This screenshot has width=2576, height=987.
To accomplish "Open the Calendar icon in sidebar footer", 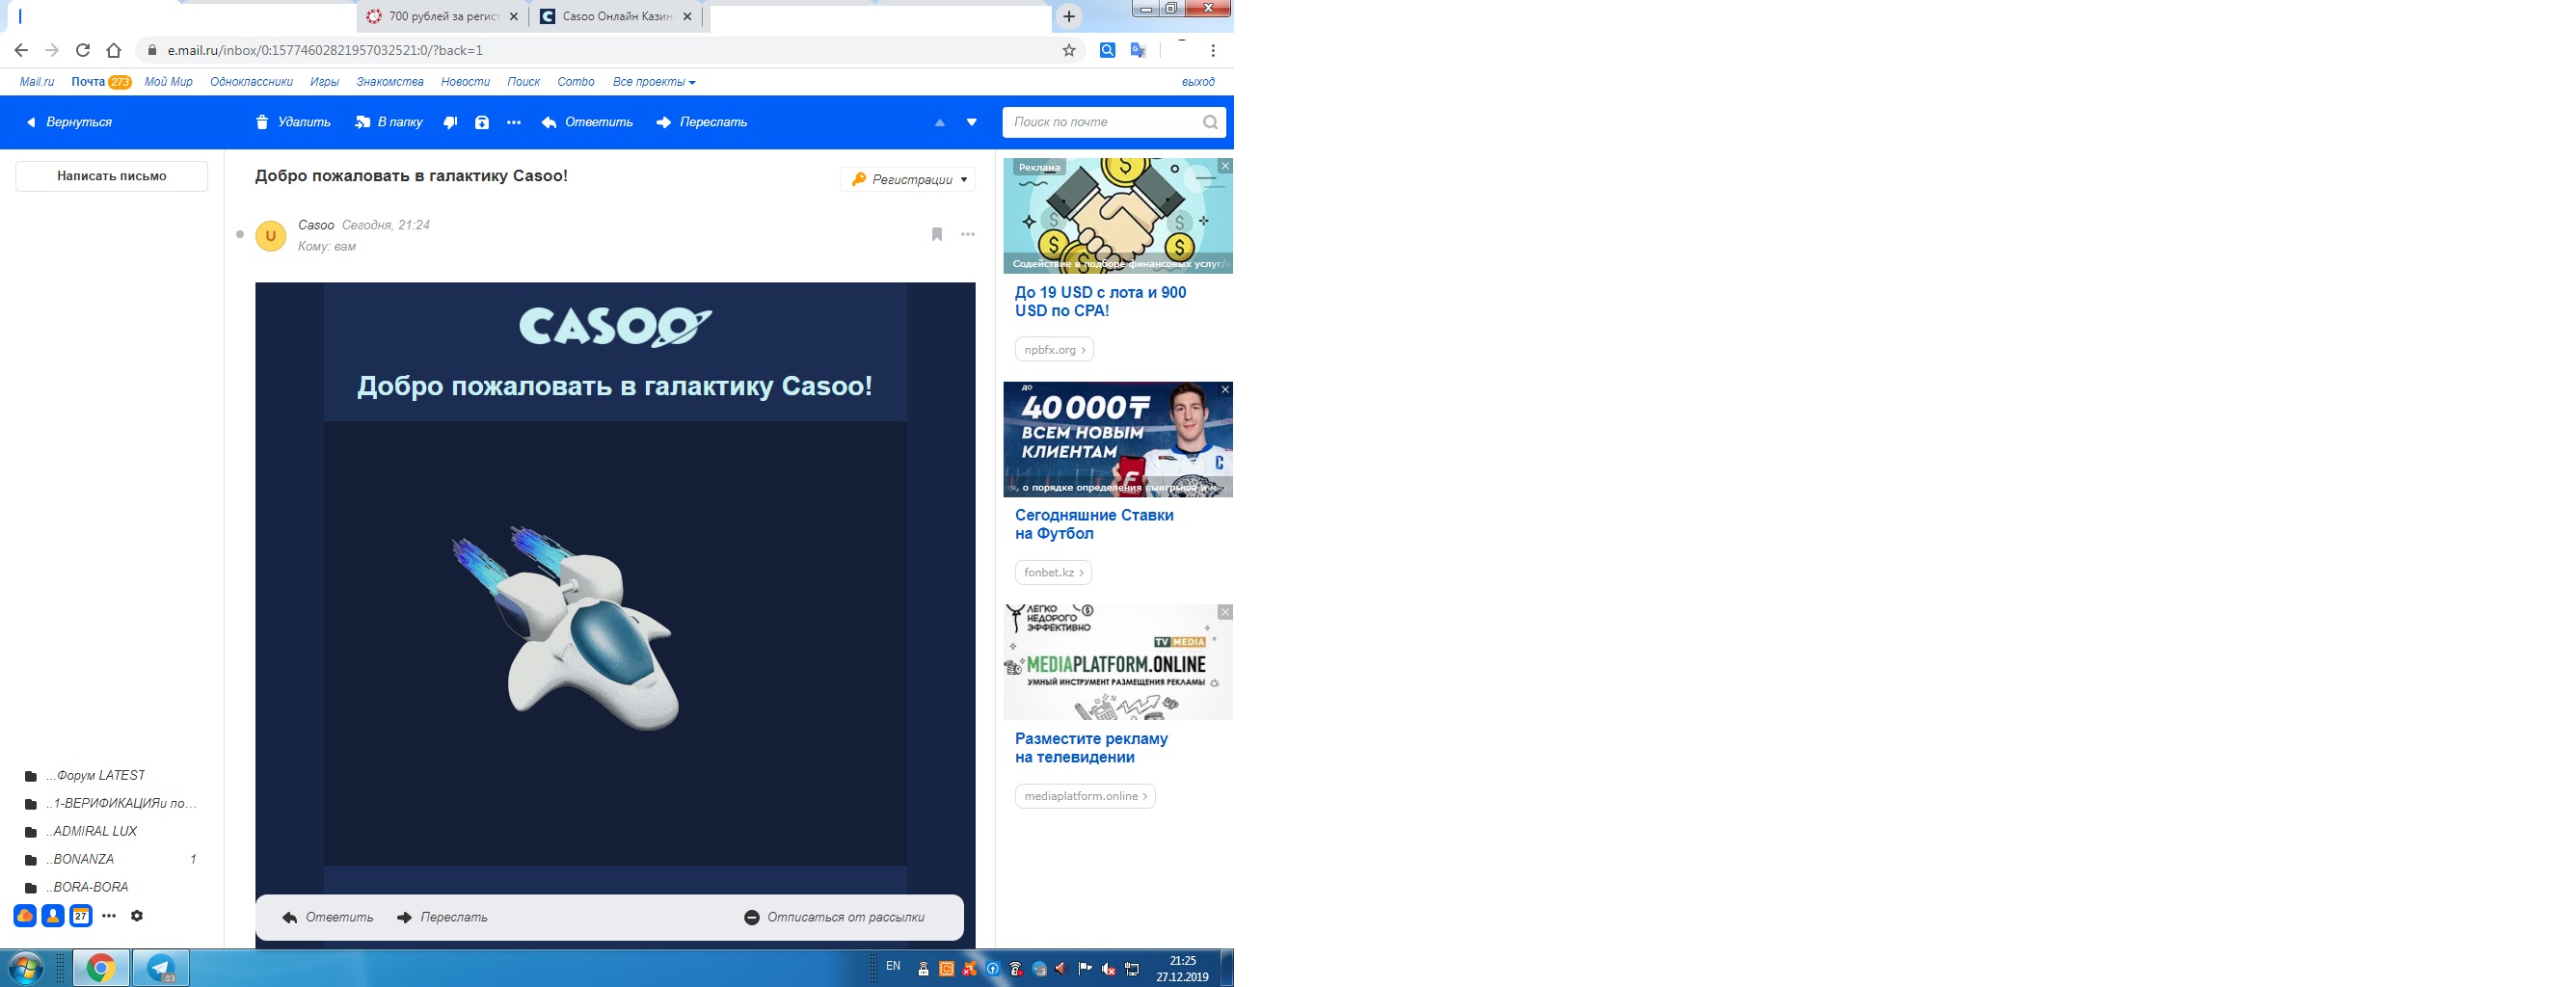I will coord(81,915).
